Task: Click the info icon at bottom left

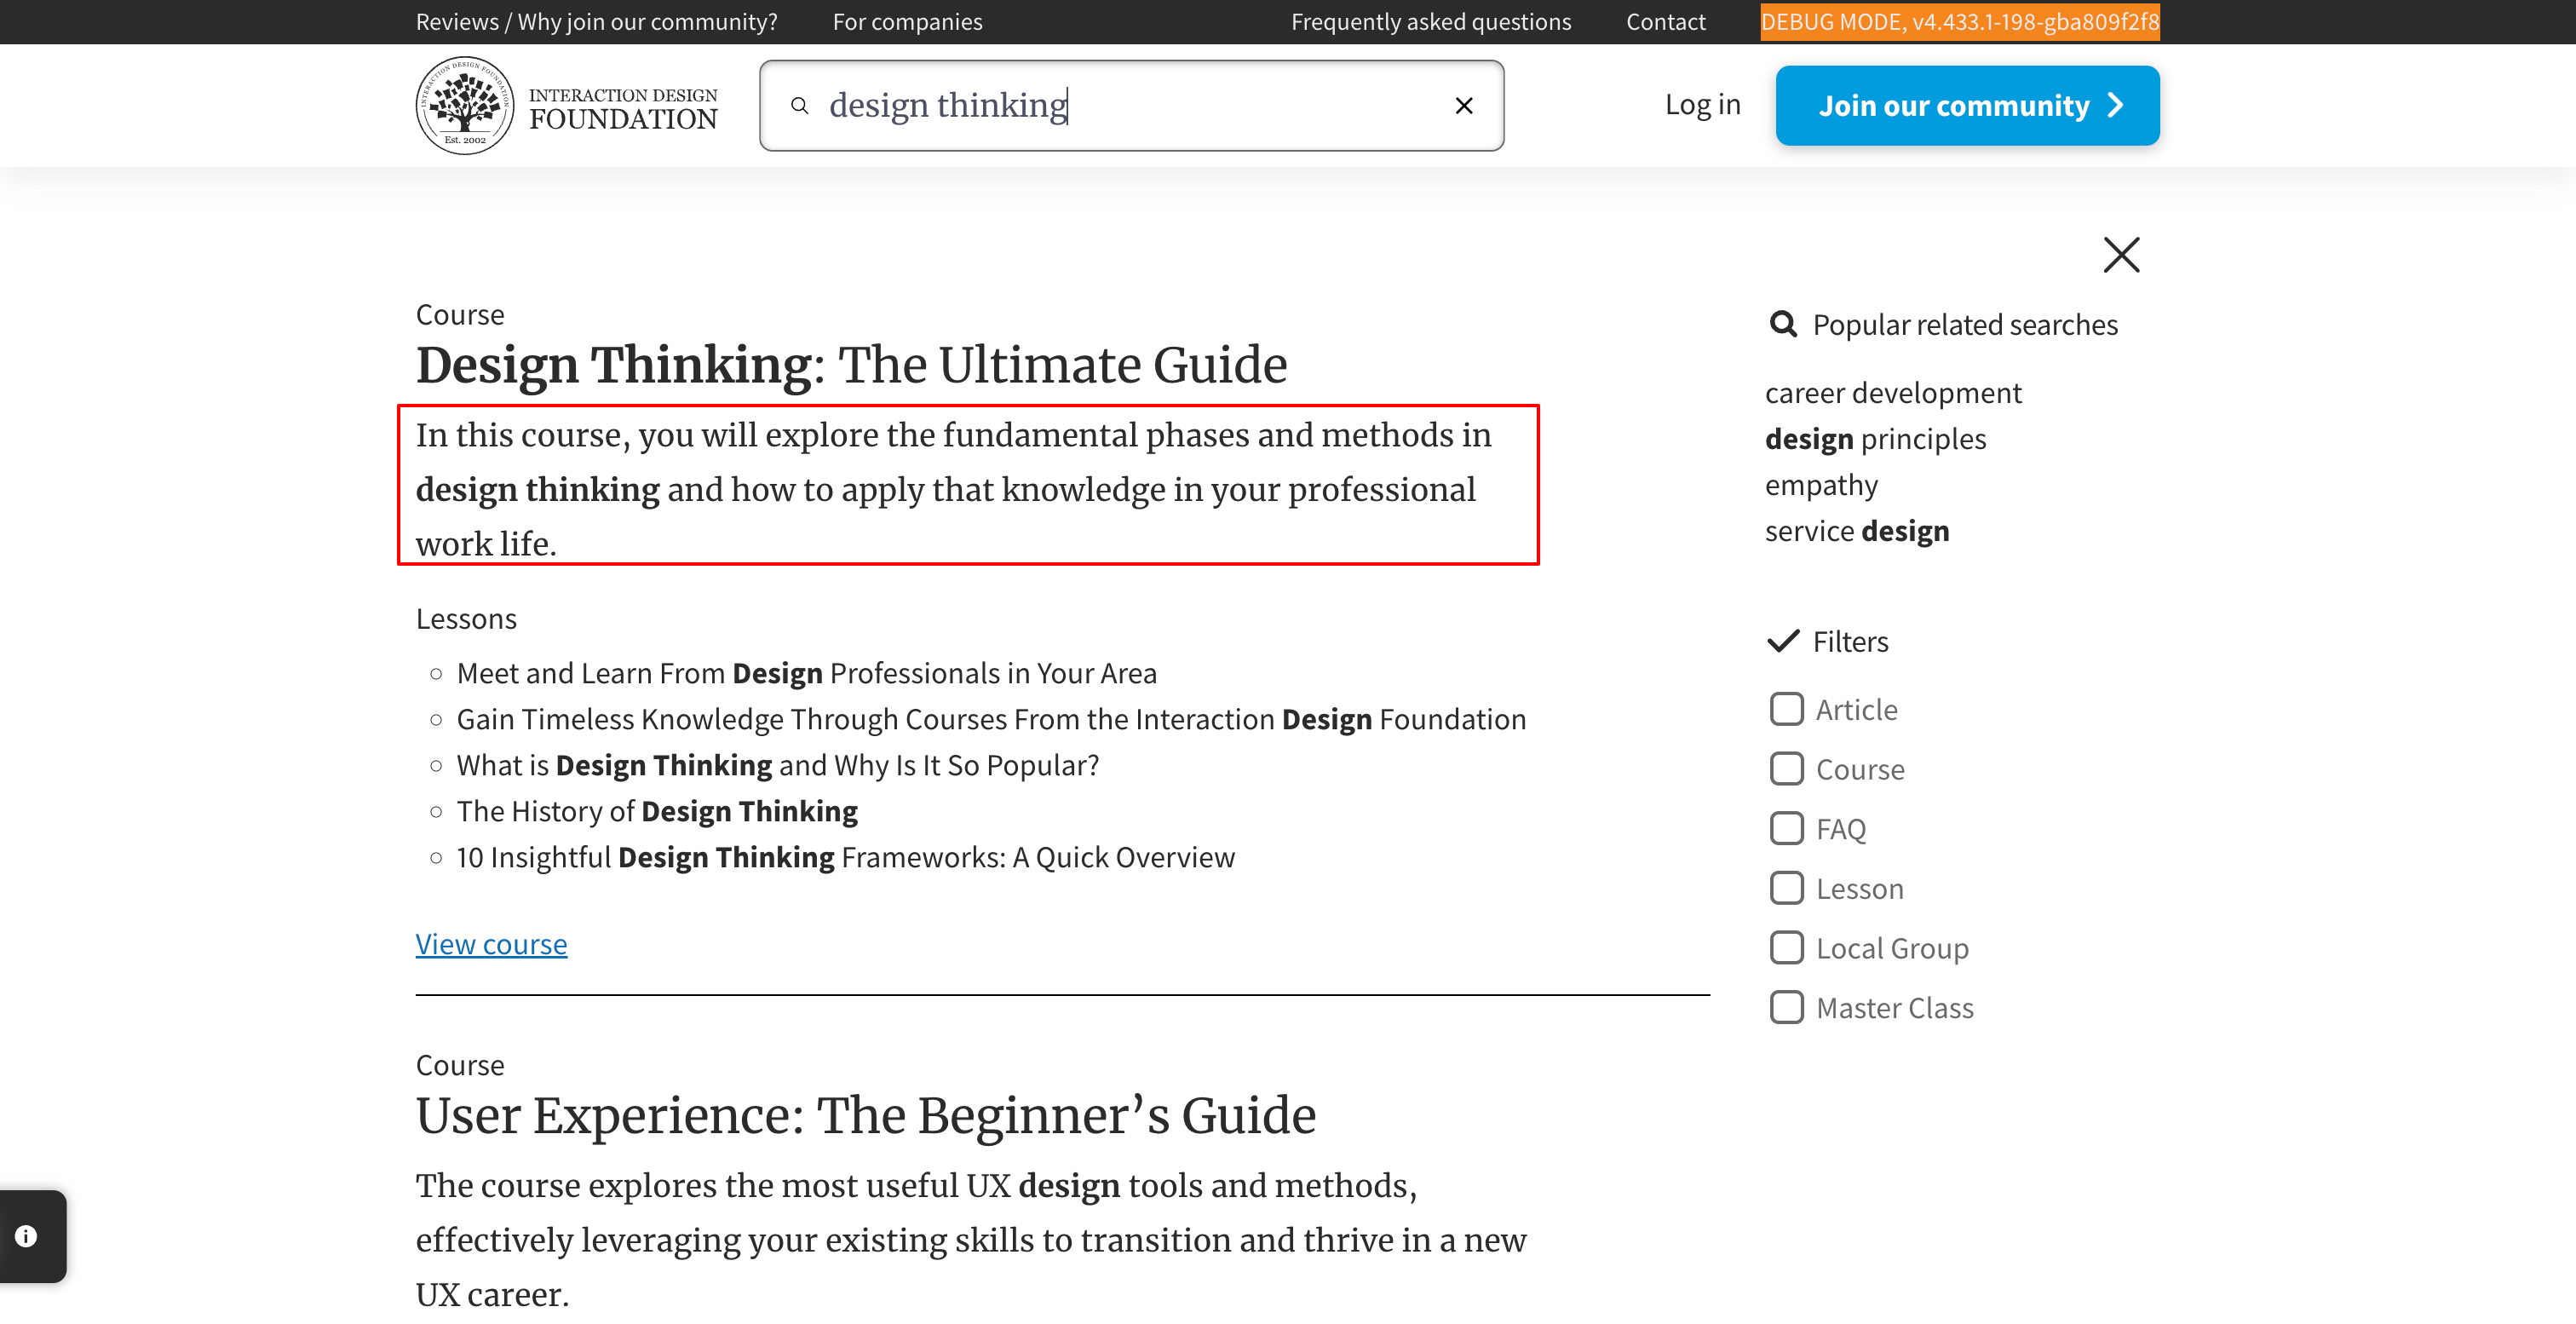Action: coord(27,1236)
